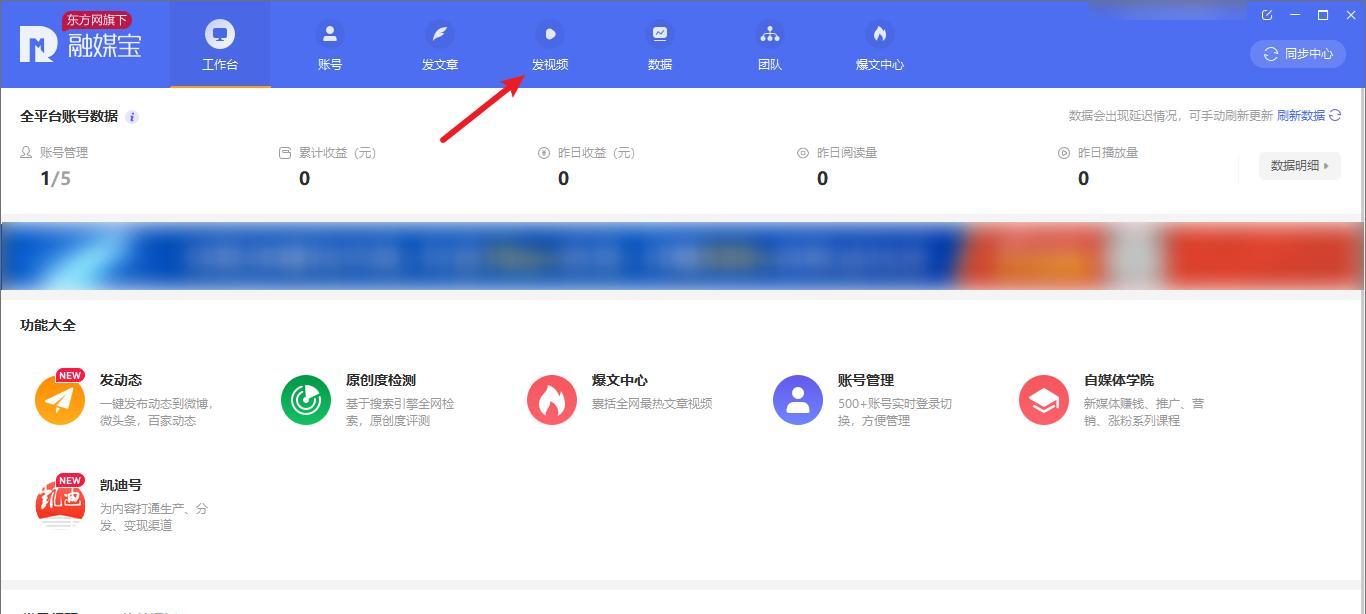Viewport: 1366px width, 614px height.
Task: Click the 账号管理 purple person icon
Action: coord(798,400)
